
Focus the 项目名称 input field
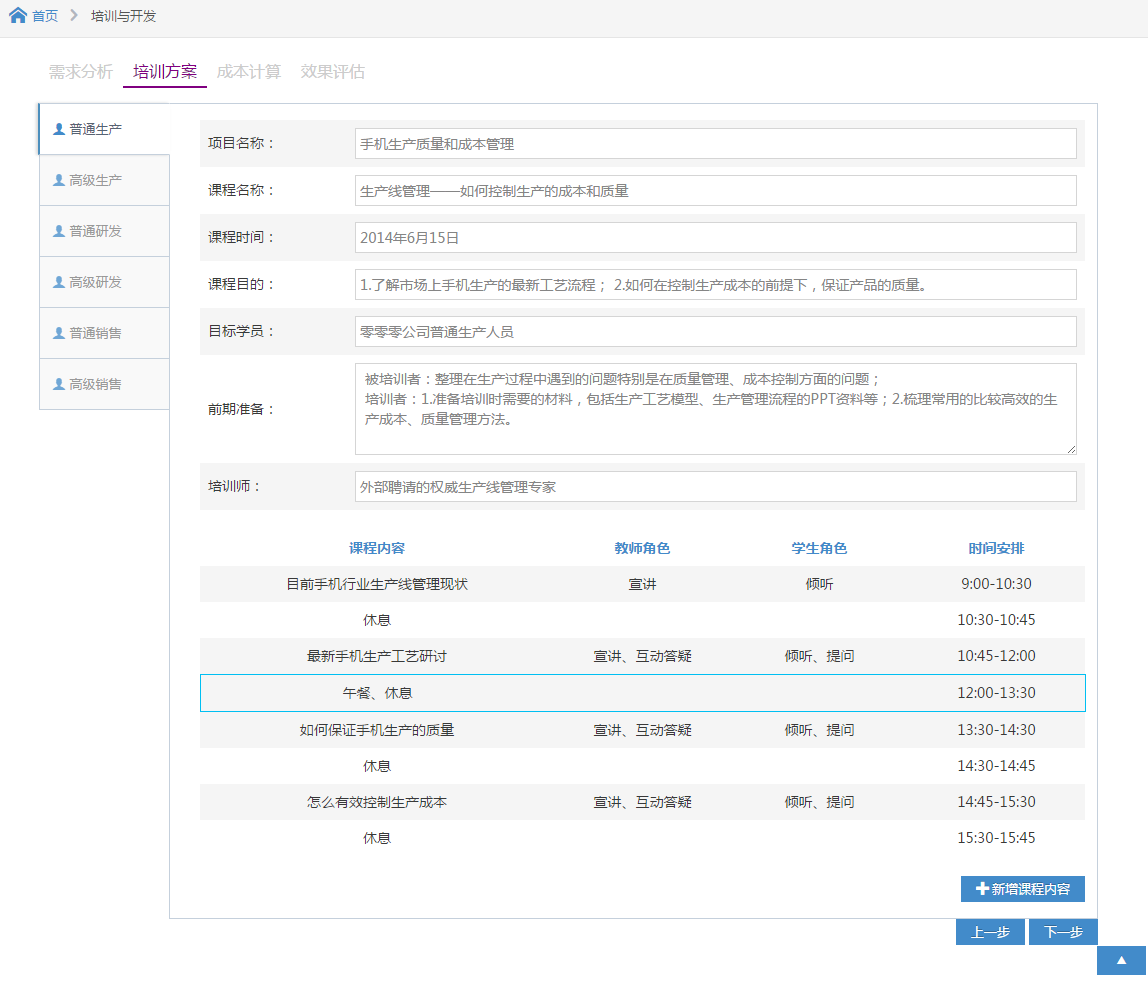[x=715, y=143]
